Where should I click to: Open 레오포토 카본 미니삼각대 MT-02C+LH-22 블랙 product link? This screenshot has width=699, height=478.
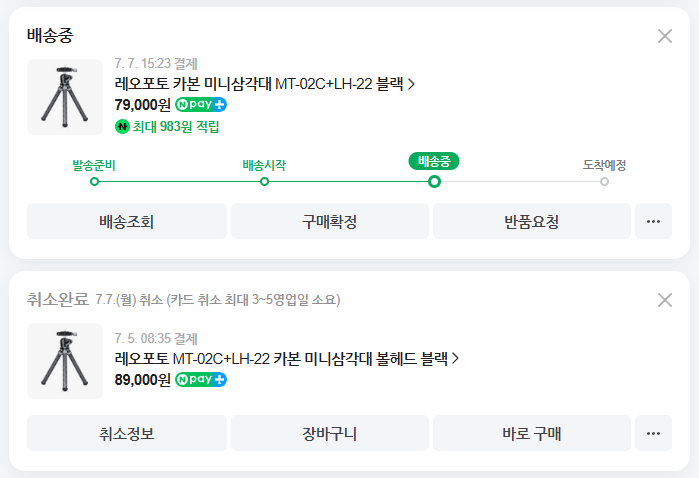pos(264,84)
